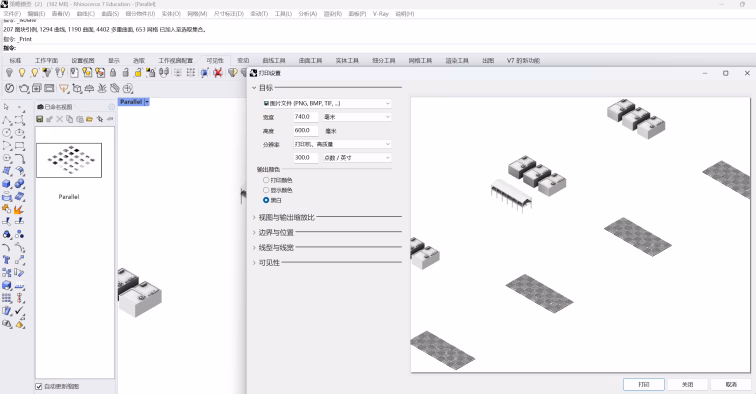
Task: Click the Hide Objects dark lightbulb icon
Action: pyautogui.click(x=9, y=72)
